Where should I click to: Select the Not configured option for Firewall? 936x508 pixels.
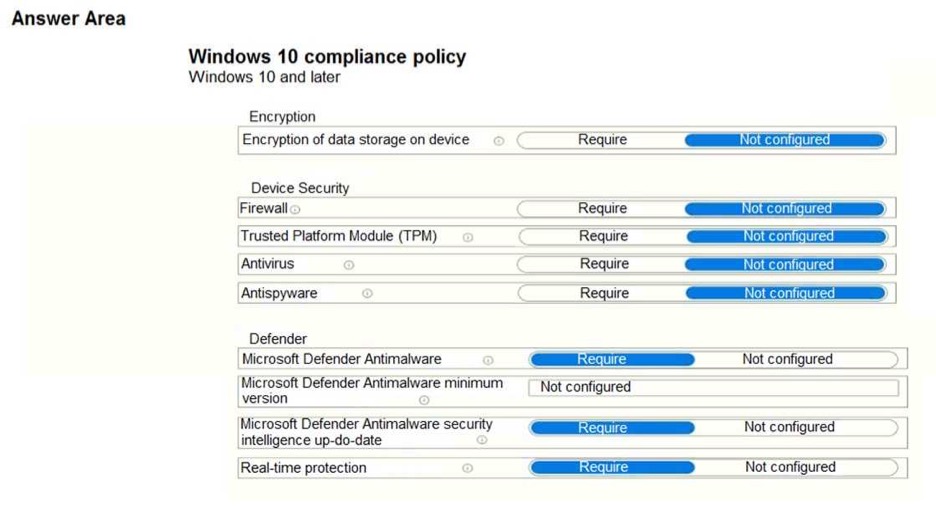(x=785, y=208)
